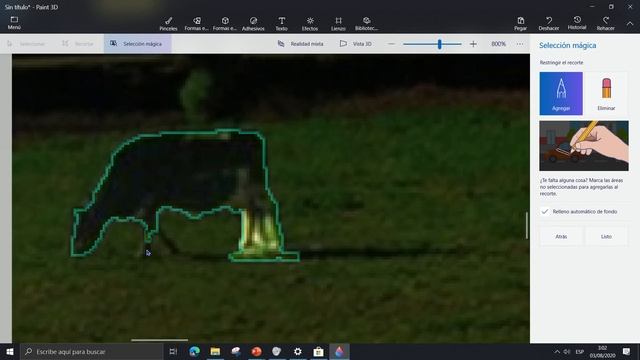Viewport: 640px width, 360px height.
Task: Click the Listo button
Action: (606, 236)
